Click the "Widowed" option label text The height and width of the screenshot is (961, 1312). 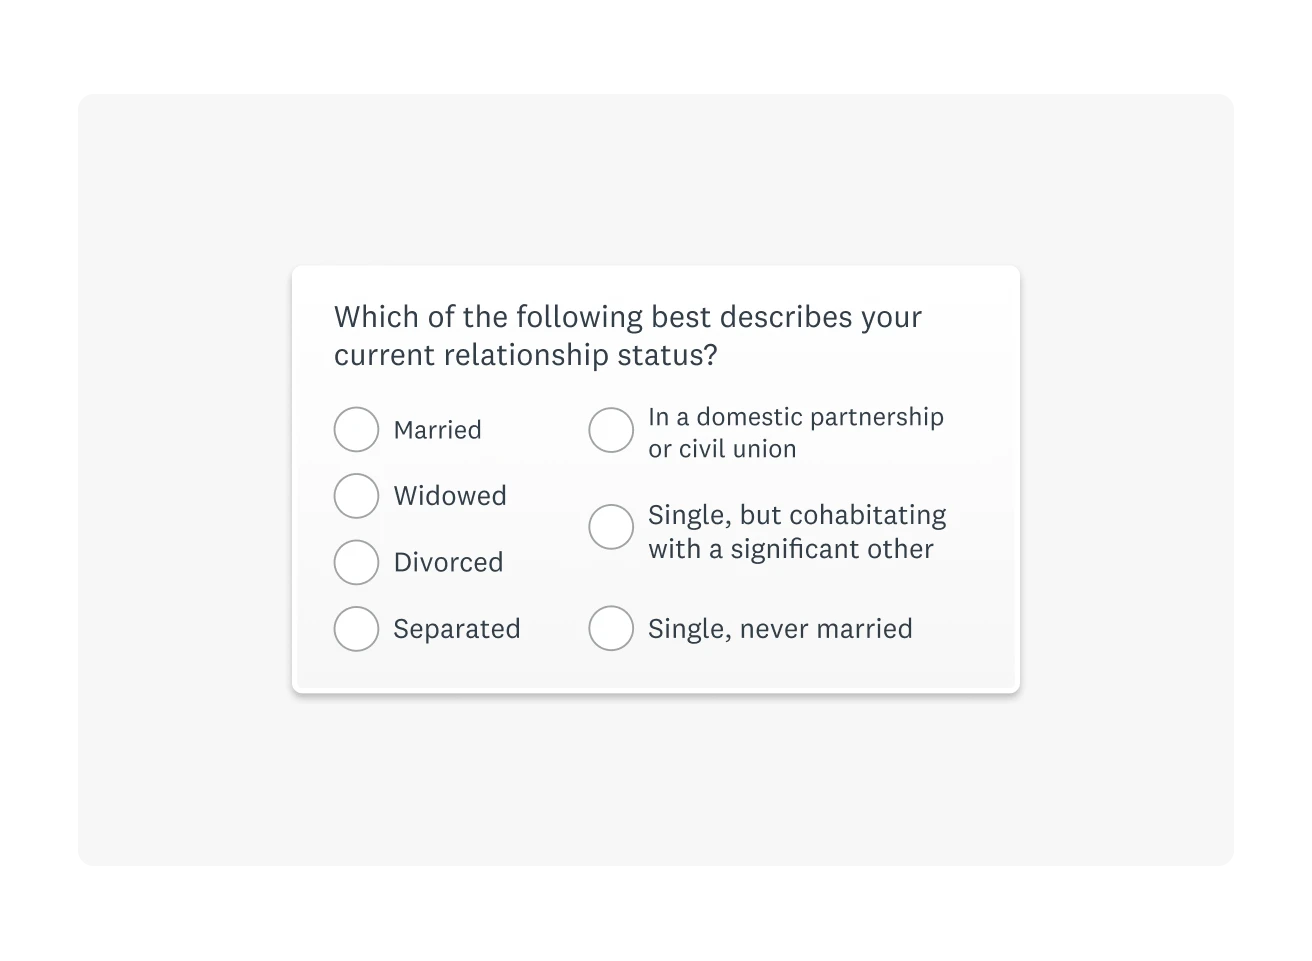(450, 496)
